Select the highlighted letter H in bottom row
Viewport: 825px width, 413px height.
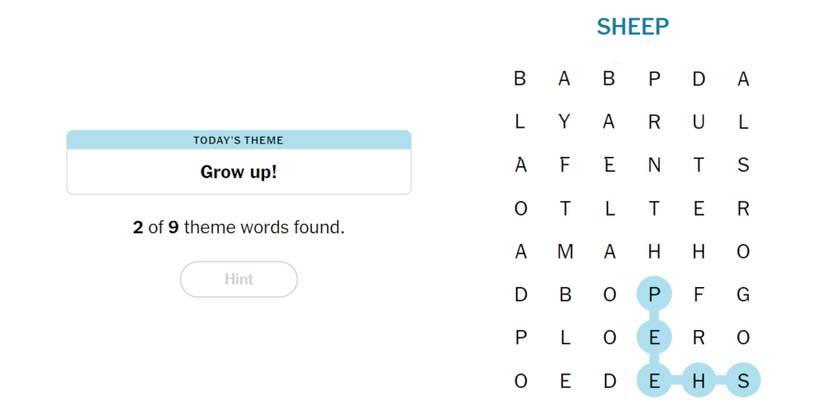point(699,381)
